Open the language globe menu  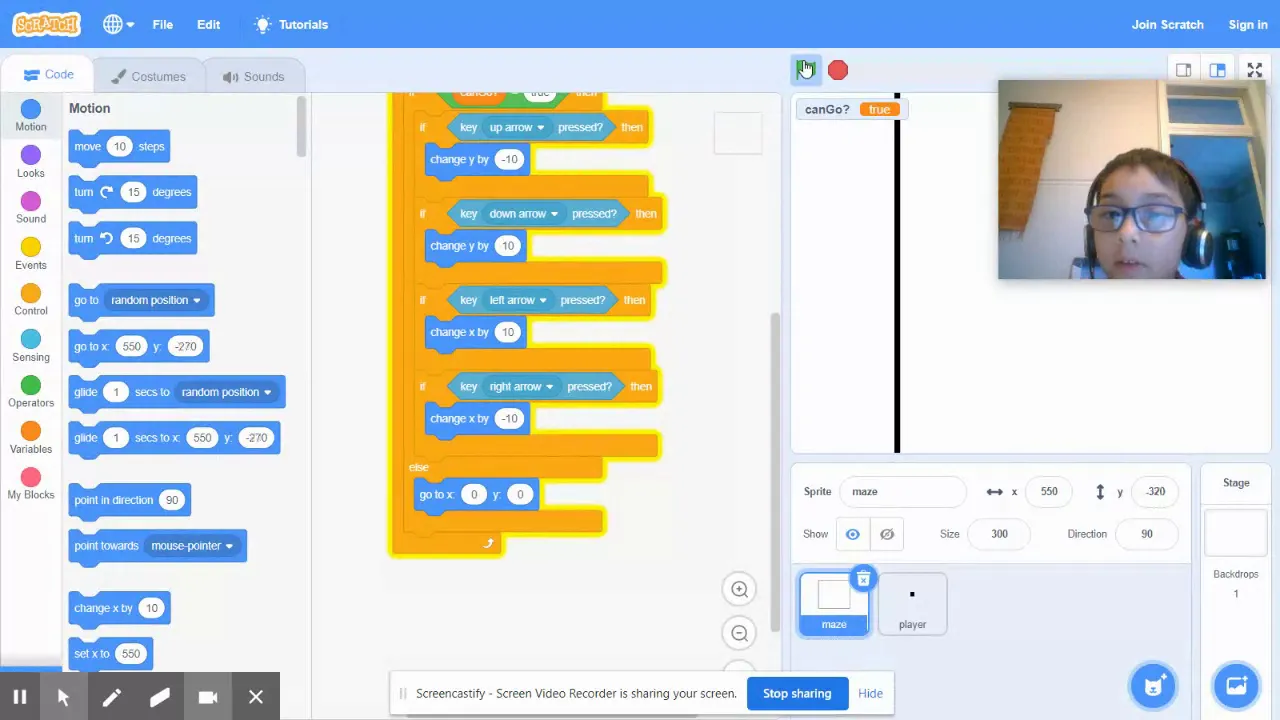point(119,24)
